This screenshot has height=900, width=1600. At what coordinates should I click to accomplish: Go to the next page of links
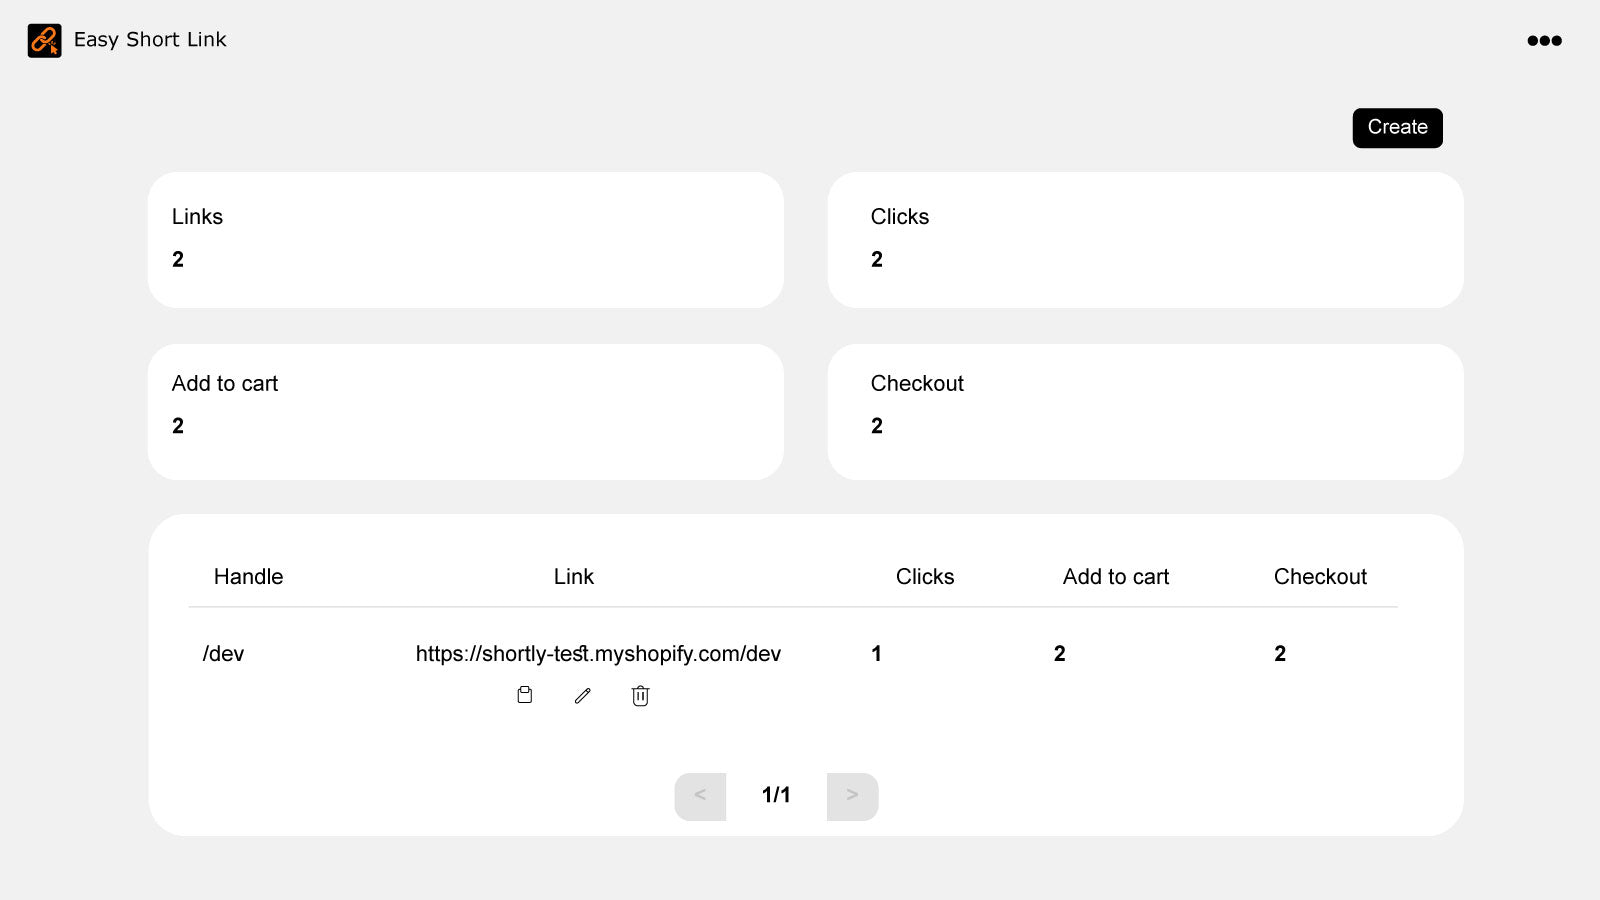(x=852, y=796)
